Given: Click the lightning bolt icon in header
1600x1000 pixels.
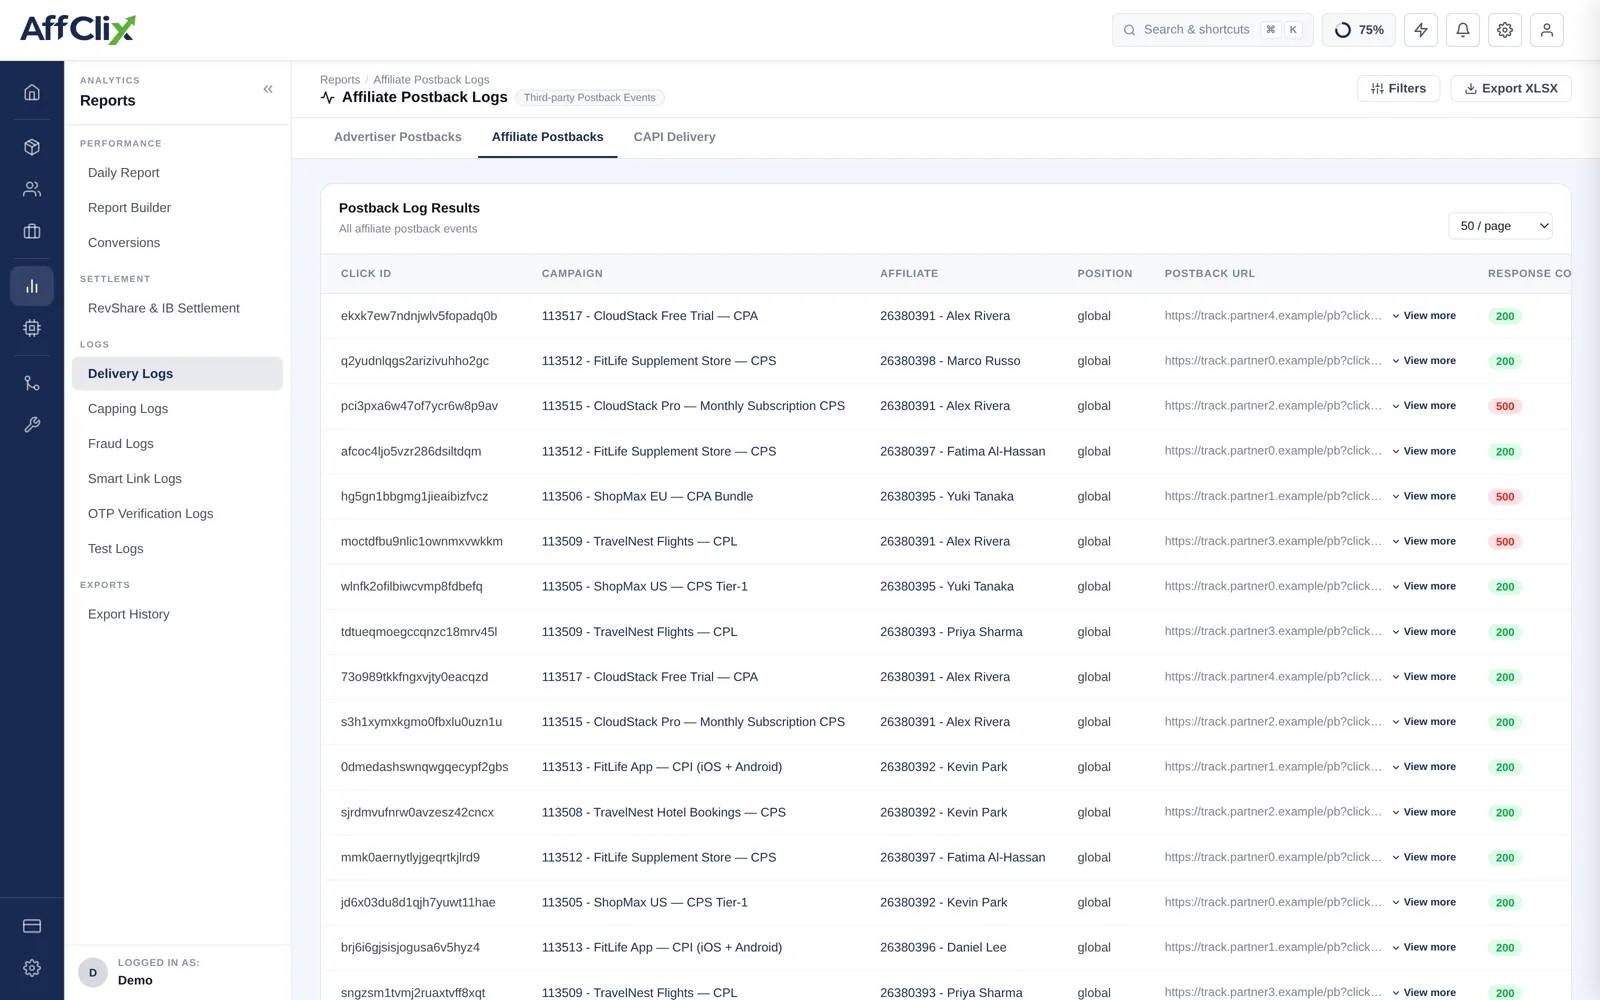Looking at the screenshot, I should point(1421,30).
